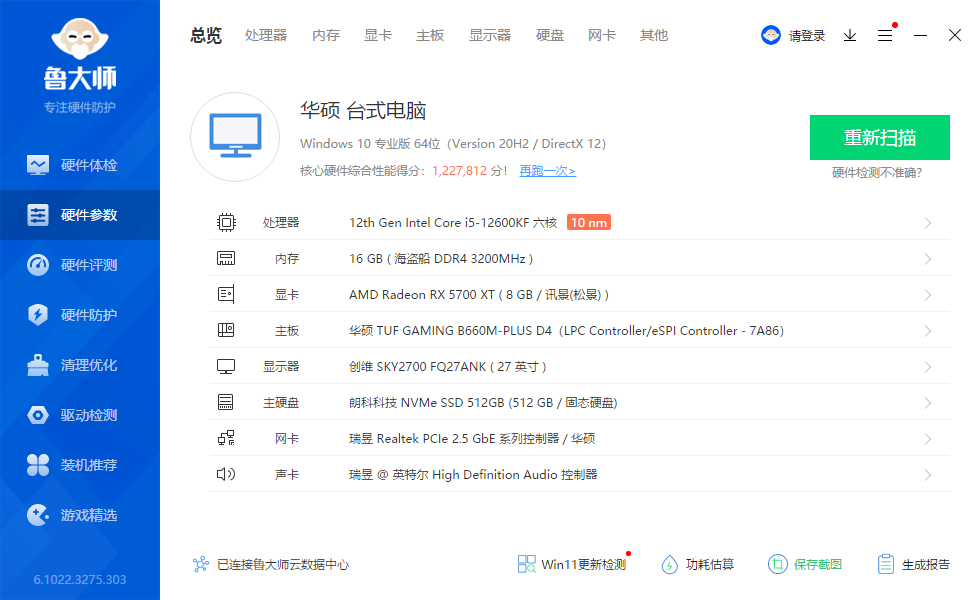Select 装机推荐 in the sidebar
Screen dimensions: 980x600
80,465
